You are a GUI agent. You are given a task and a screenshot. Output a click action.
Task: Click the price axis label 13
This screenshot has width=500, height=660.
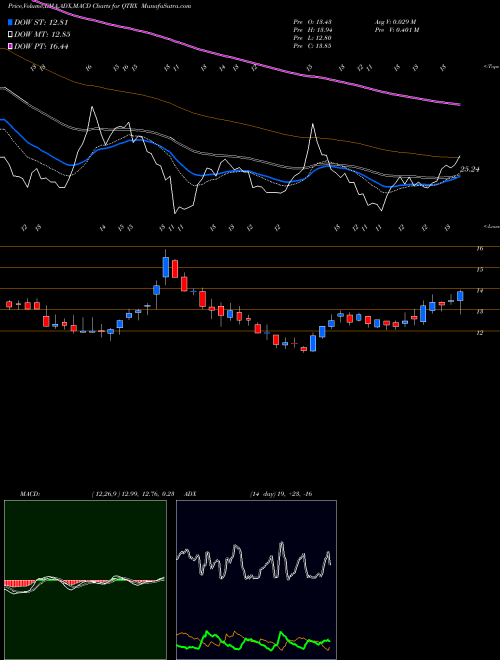pos(479,311)
